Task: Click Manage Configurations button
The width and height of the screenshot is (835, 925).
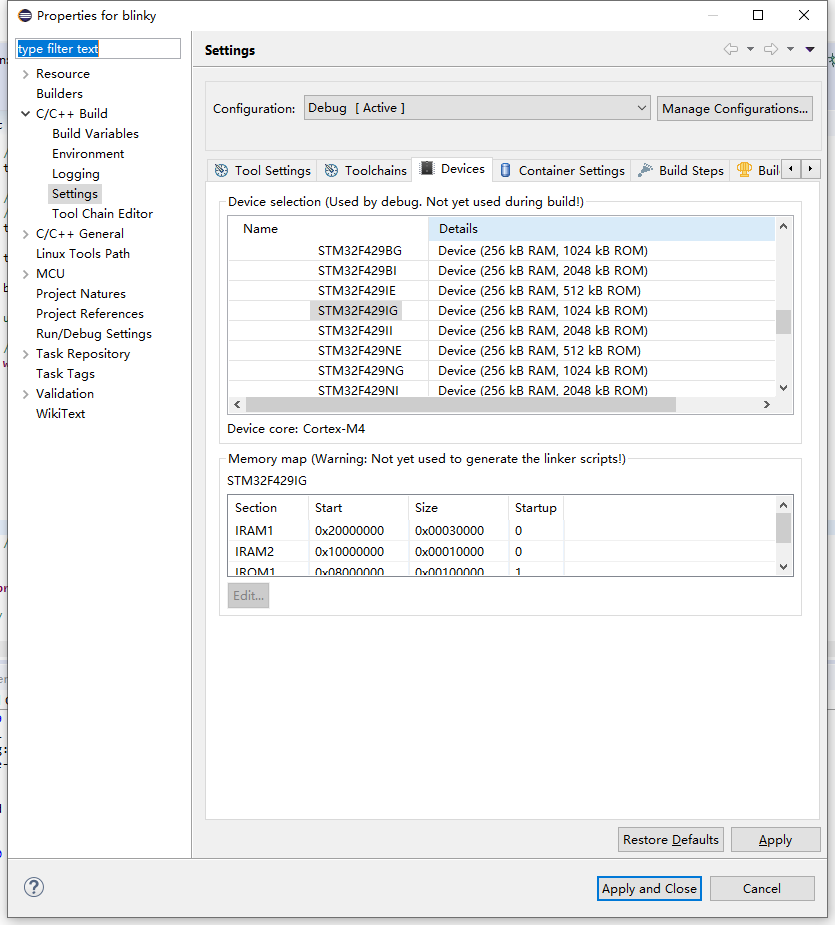Action: click(735, 109)
